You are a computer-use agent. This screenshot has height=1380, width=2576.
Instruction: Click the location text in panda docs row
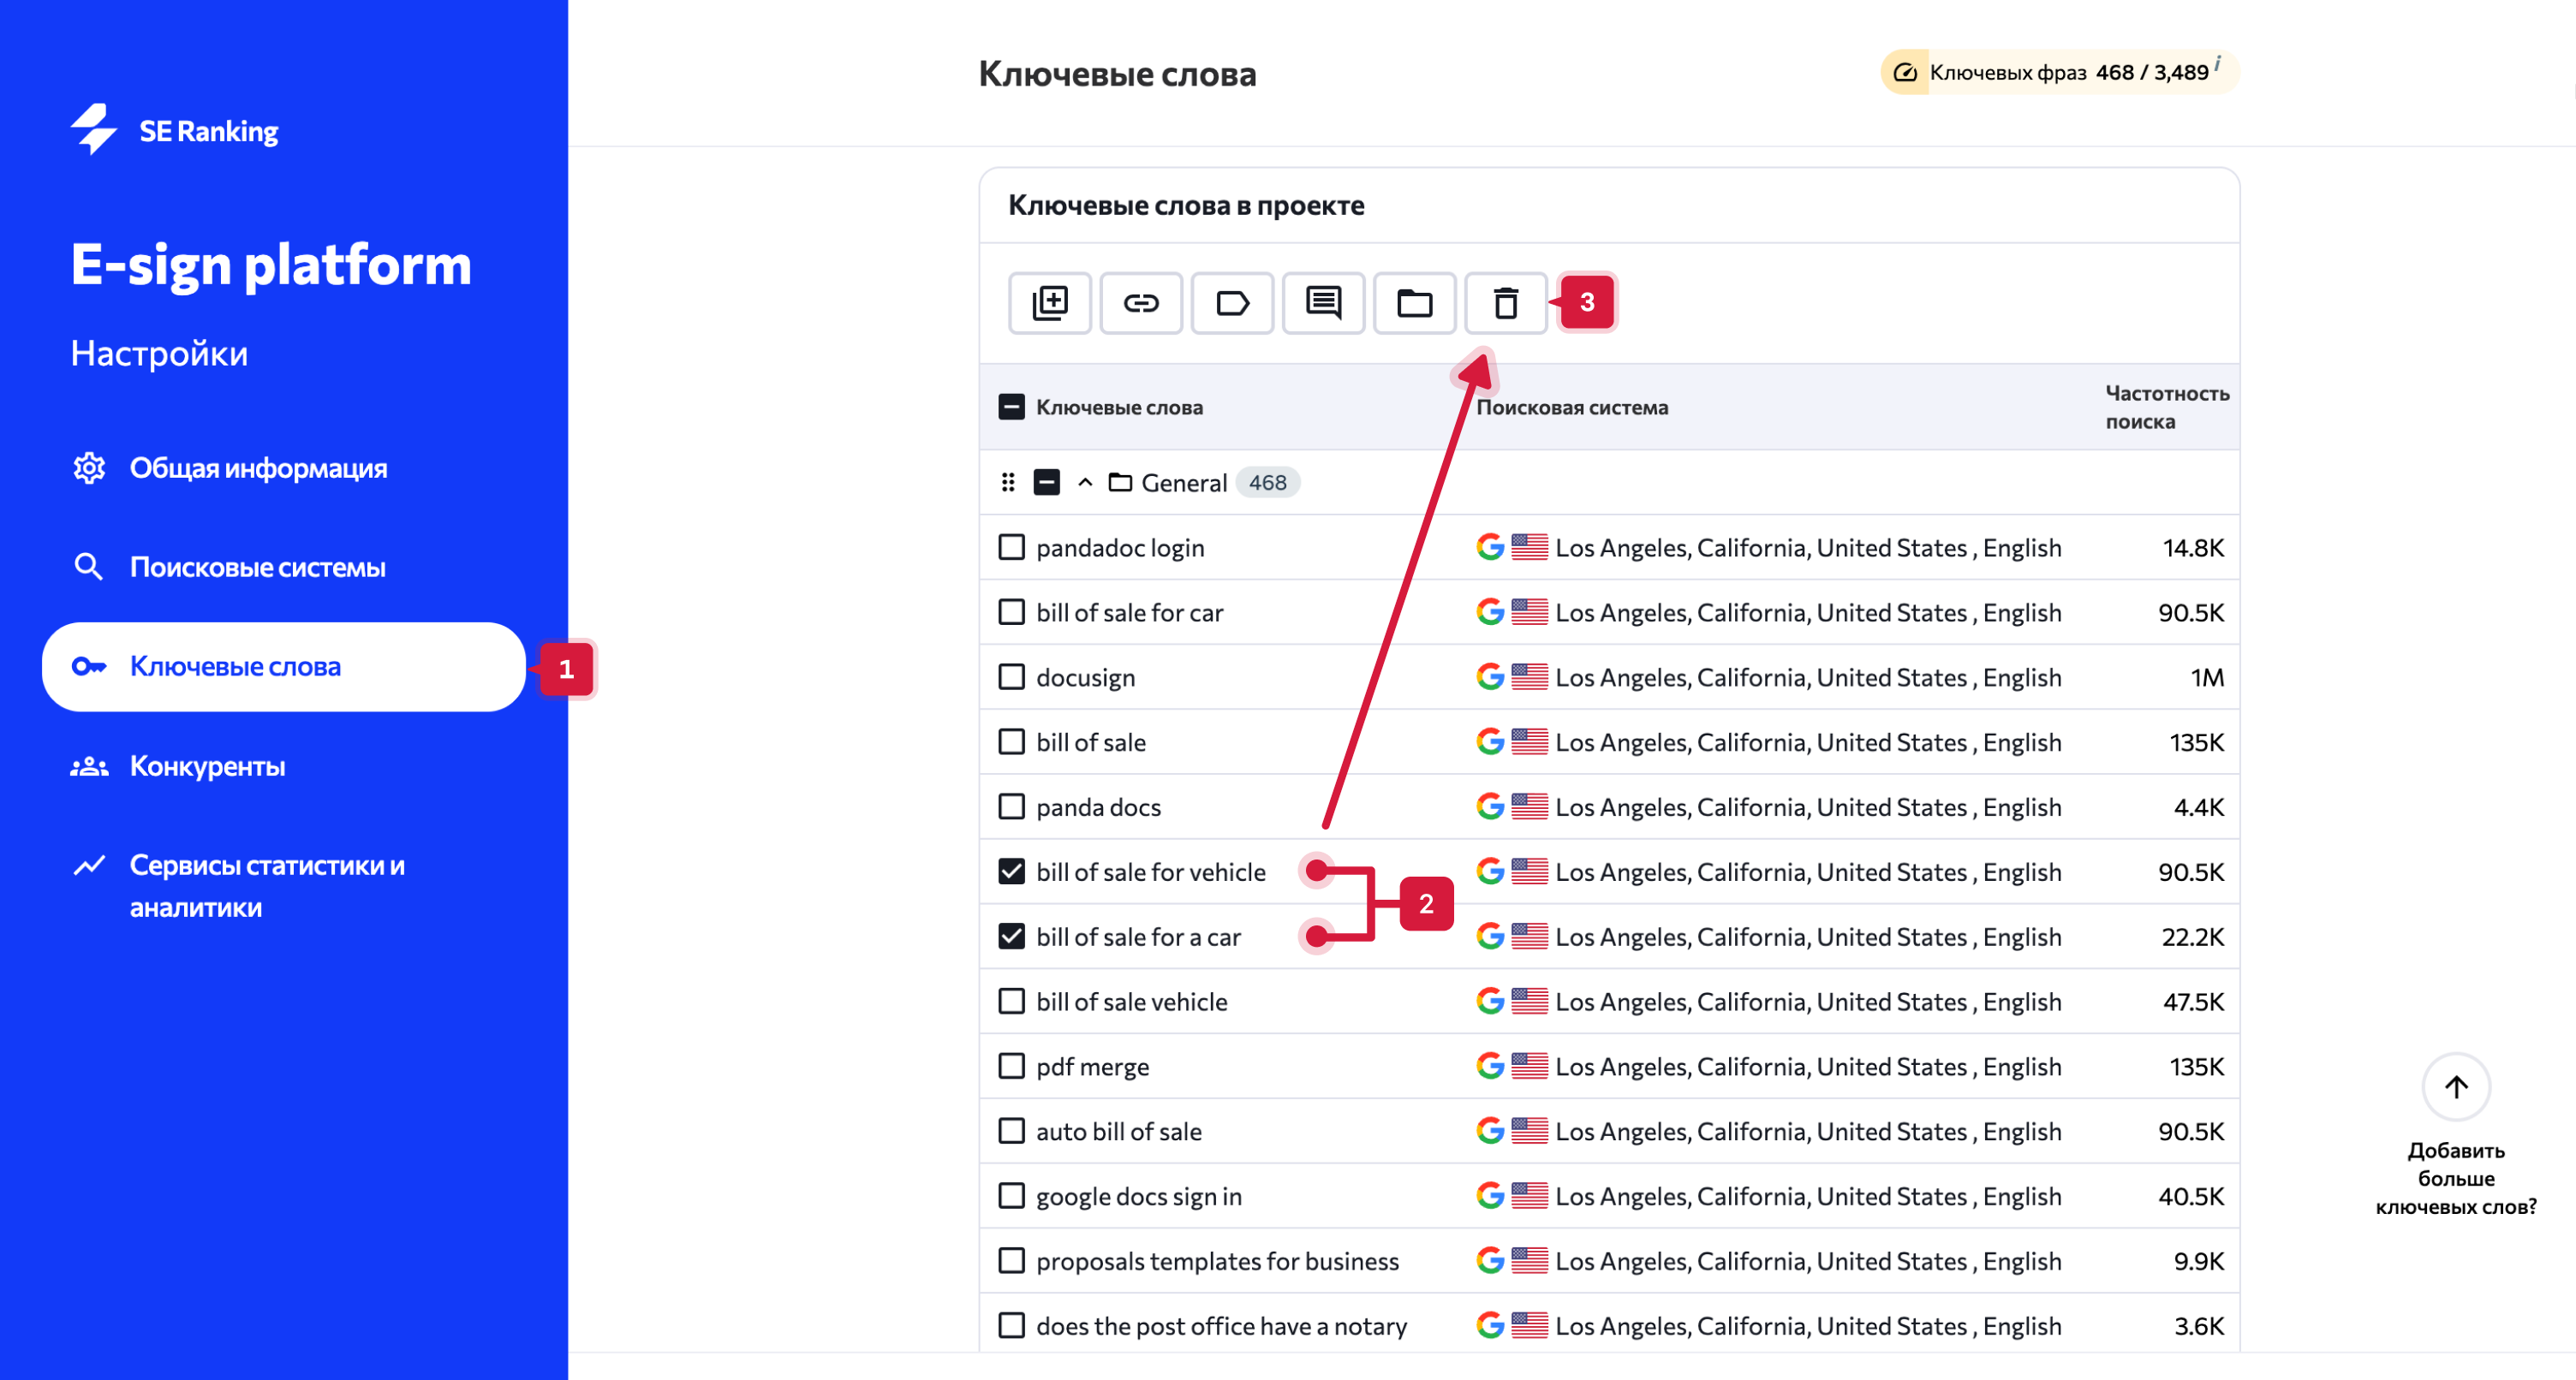click(1808, 807)
